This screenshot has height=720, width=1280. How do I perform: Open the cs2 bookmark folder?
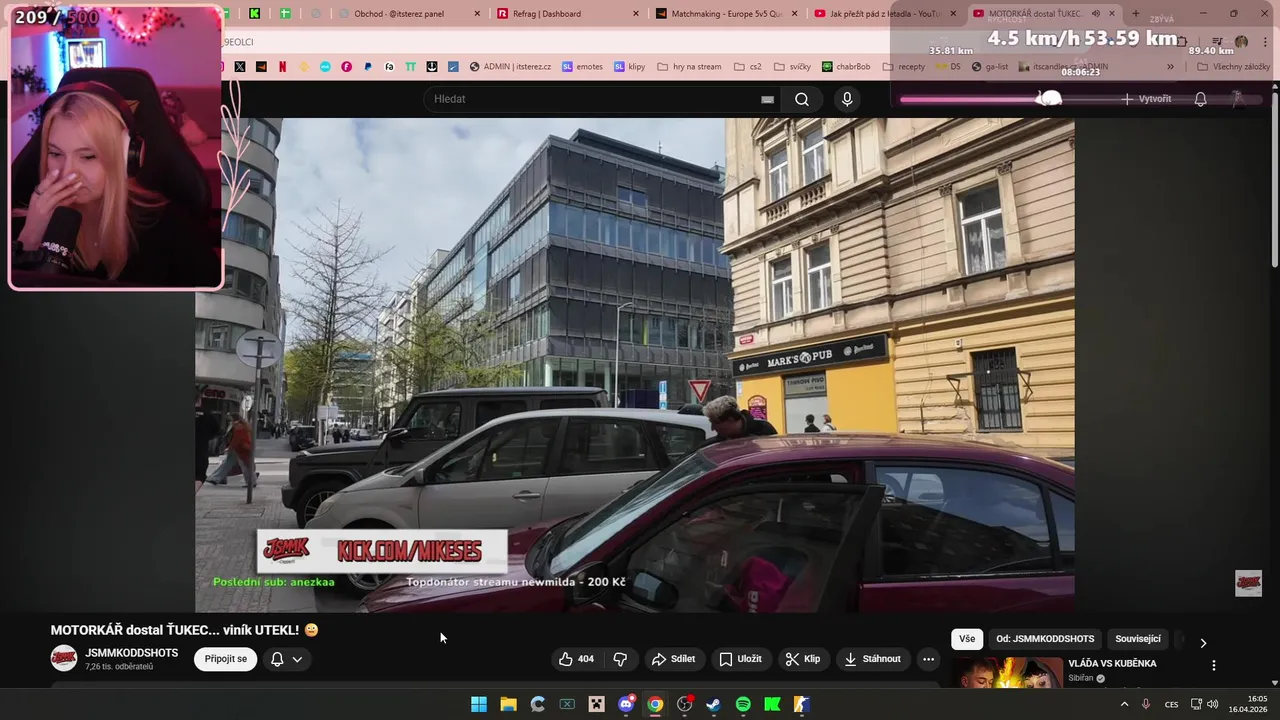tap(747, 67)
